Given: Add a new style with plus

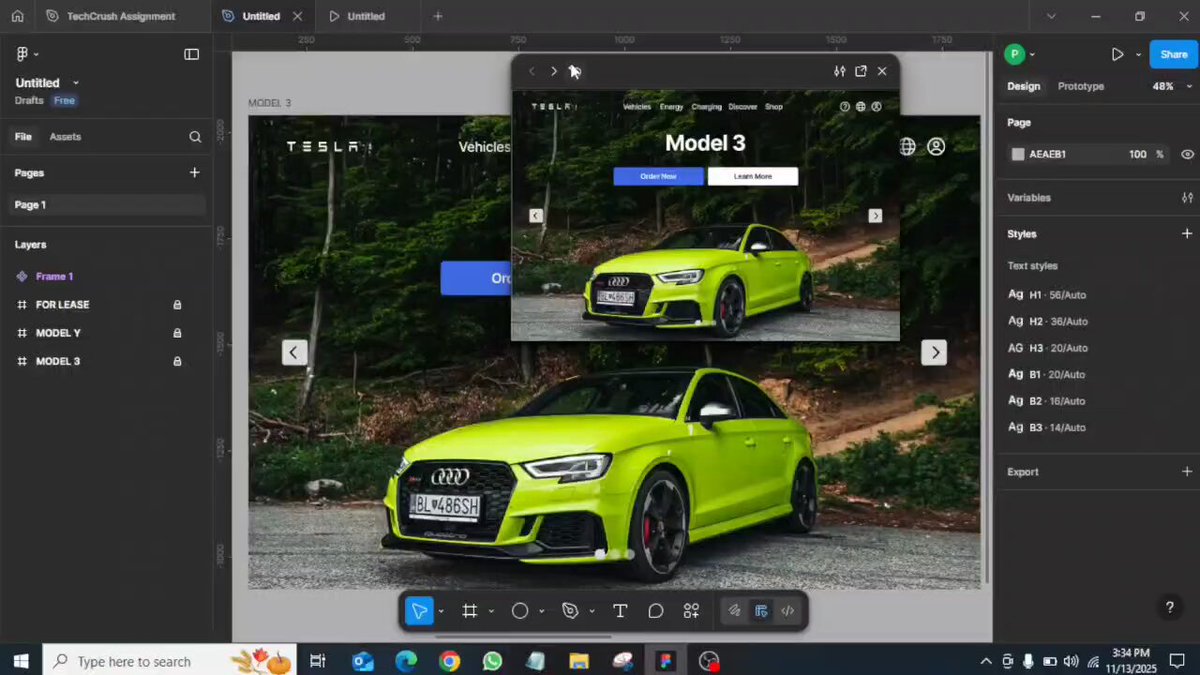Looking at the screenshot, I should pyautogui.click(x=1187, y=234).
